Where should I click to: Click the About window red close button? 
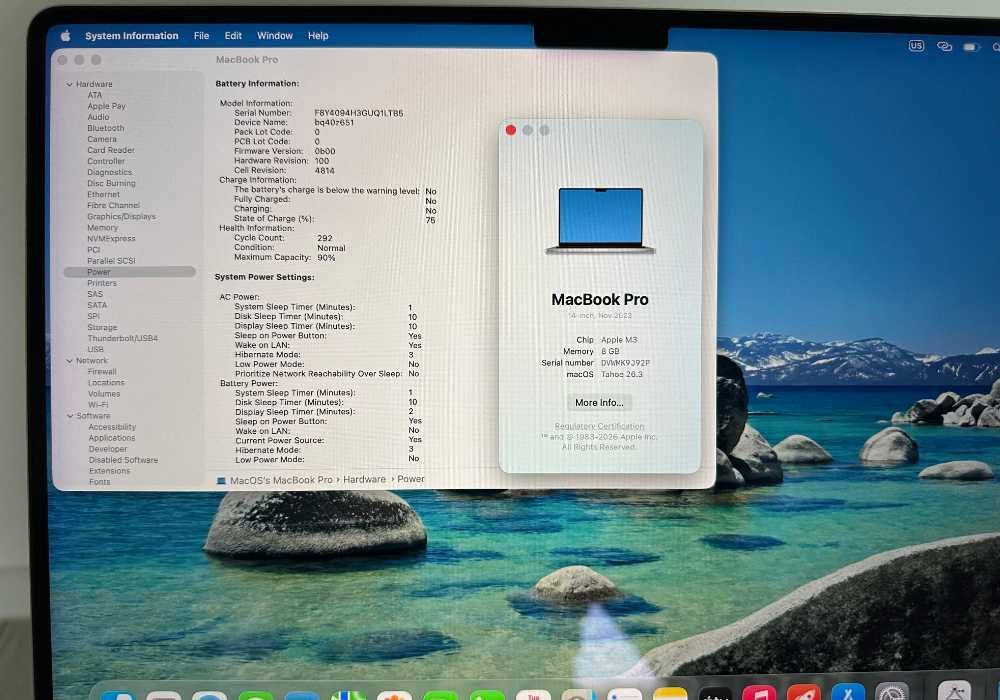pos(511,130)
